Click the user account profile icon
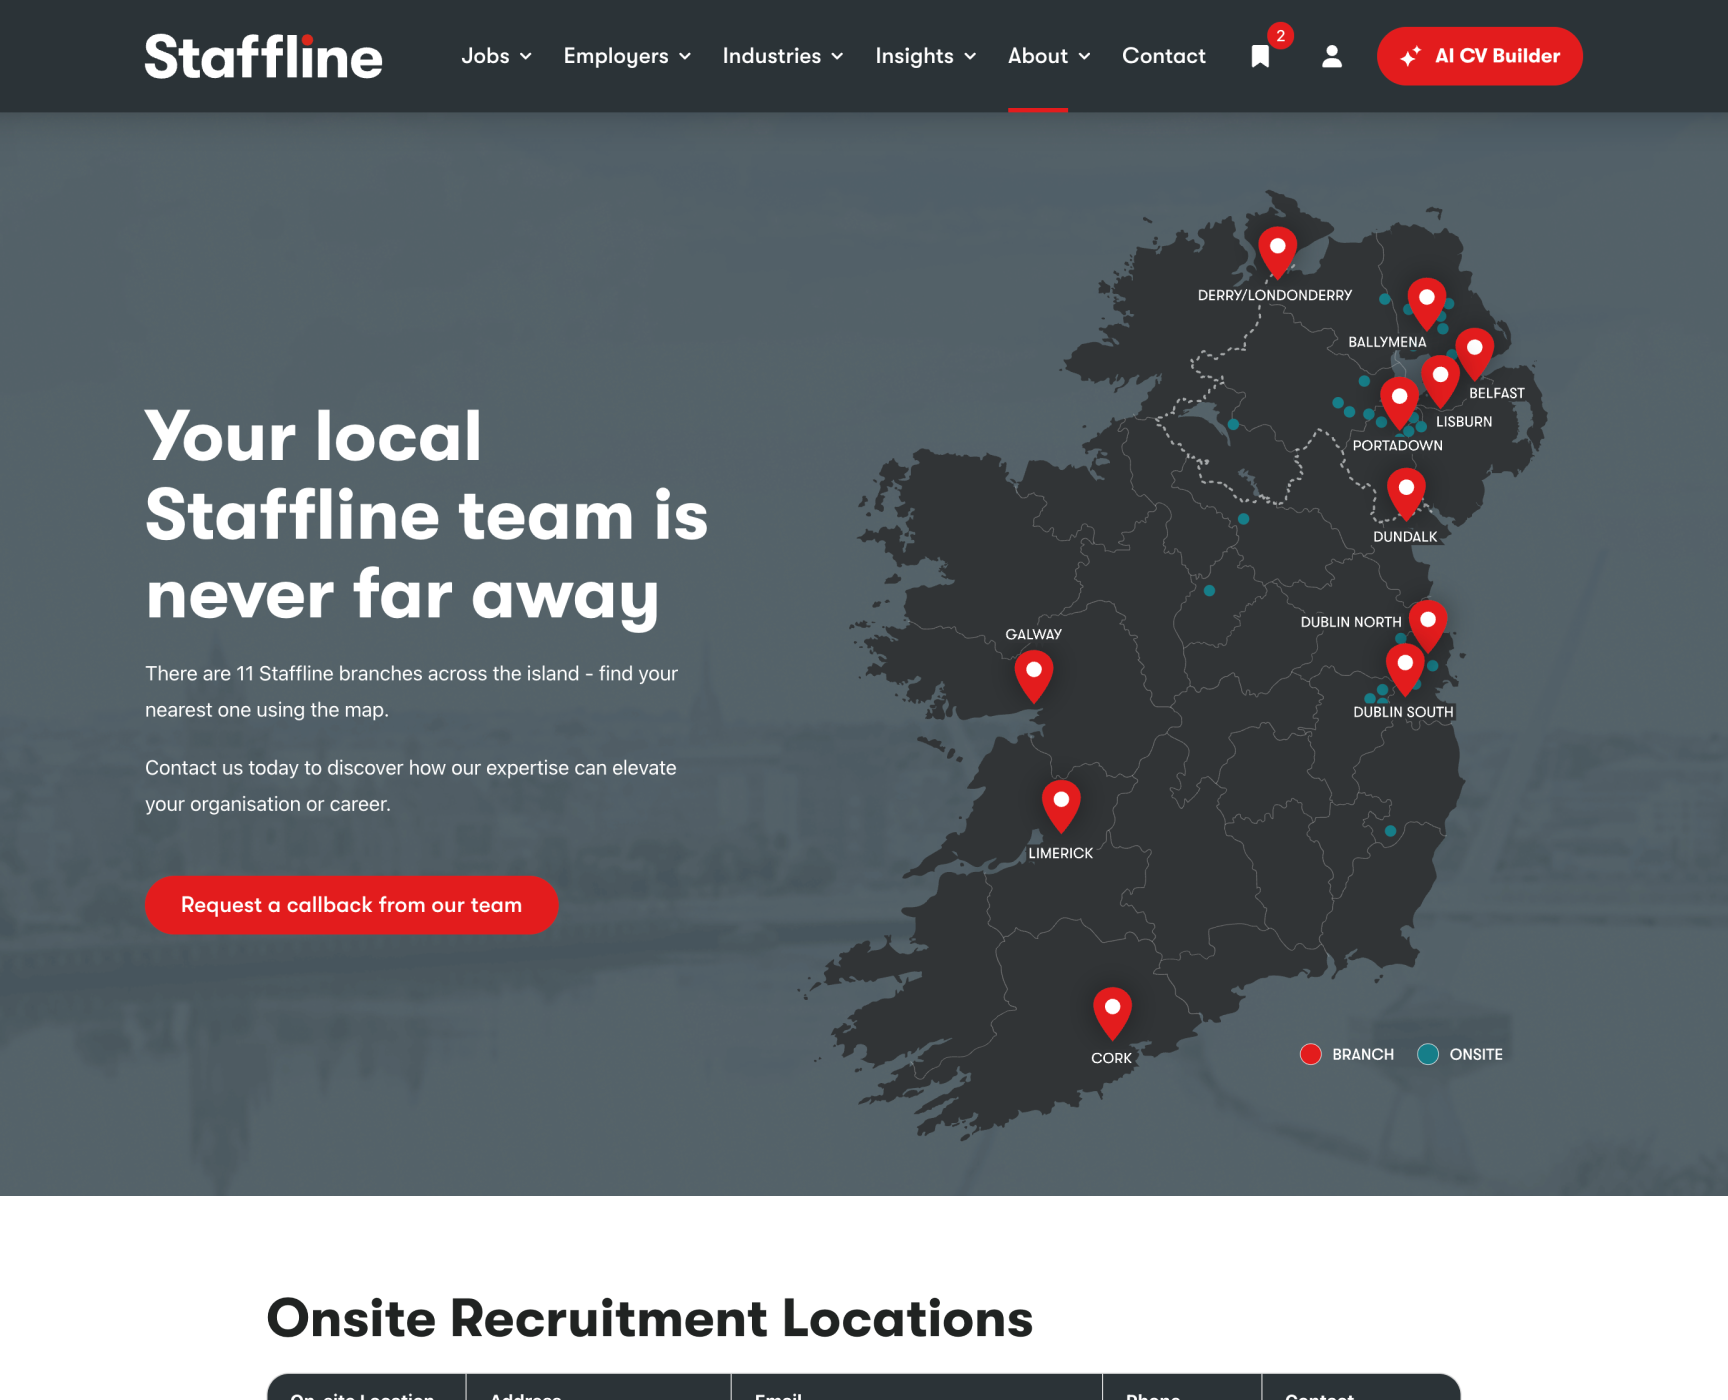The width and height of the screenshot is (1728, 1400). click(x=1331, y=56)
